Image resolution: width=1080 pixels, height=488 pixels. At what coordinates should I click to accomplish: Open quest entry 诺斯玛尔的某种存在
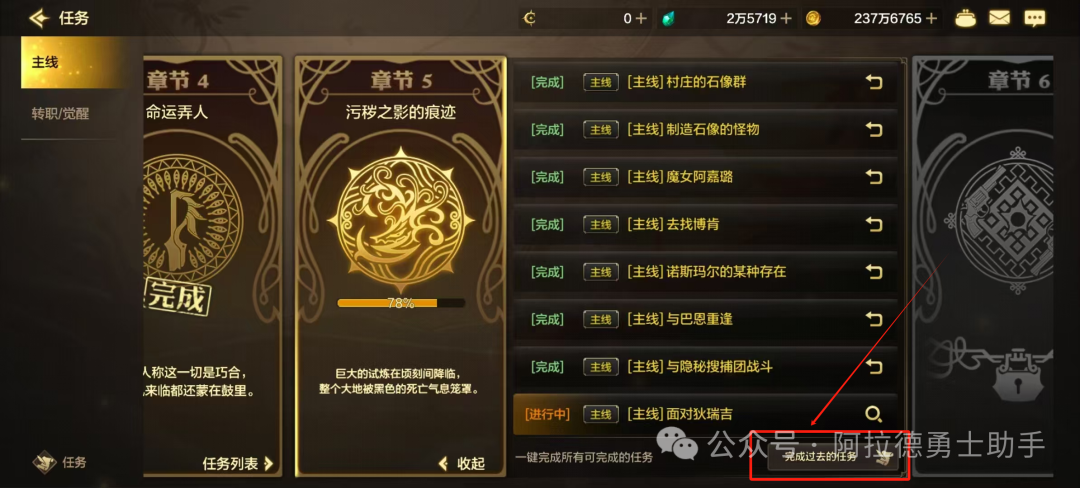pos(705,272)
